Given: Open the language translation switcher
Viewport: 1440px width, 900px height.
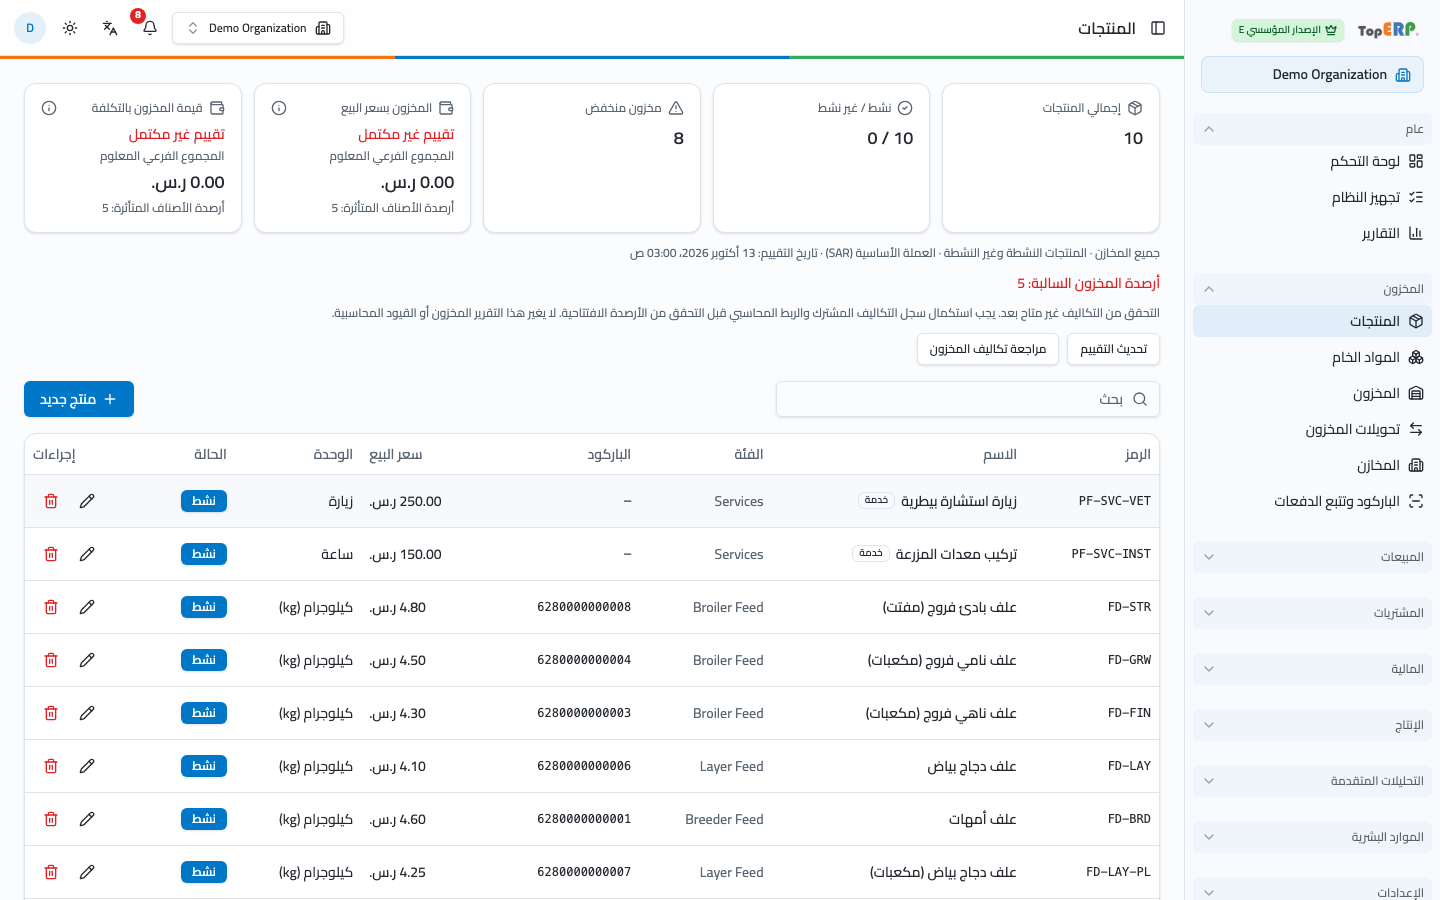Looking at the screenshot, I should pyautogui.click(x=110, y=28).
